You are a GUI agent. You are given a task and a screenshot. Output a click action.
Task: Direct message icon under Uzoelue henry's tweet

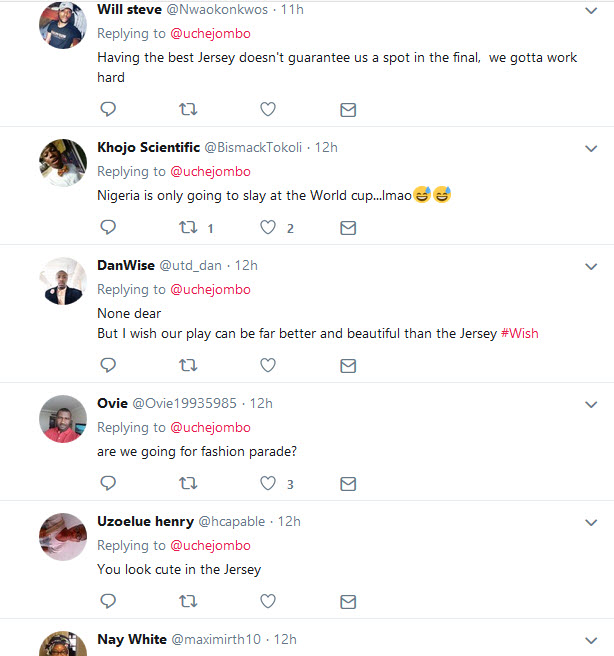(x=348, y=601)
